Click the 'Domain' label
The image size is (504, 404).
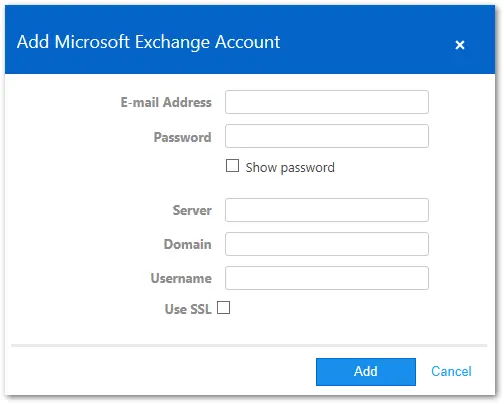[x=188, y=244]
